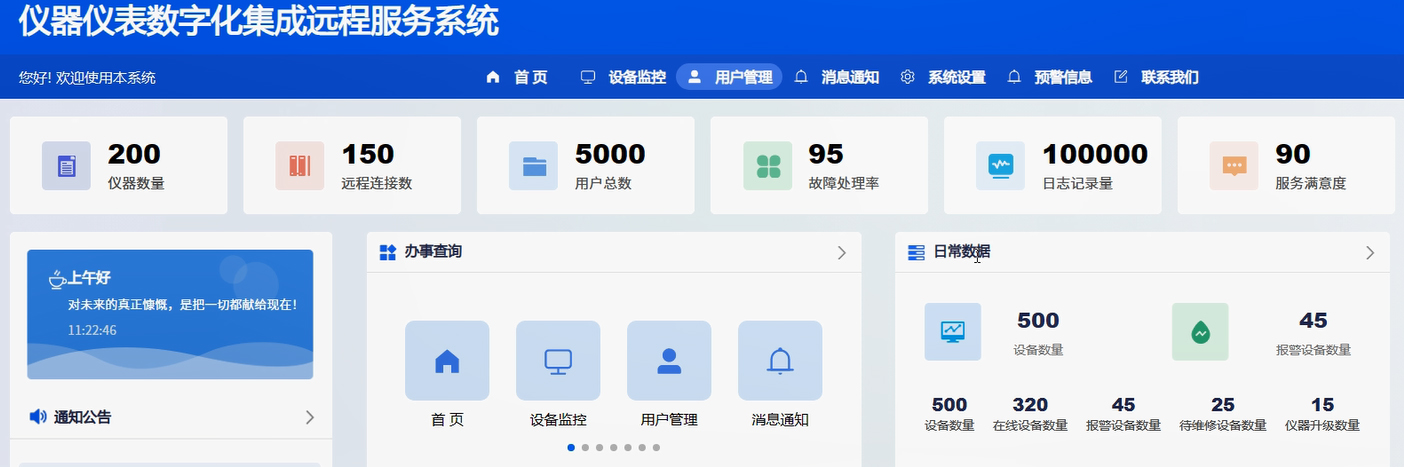Click the 11:22:46 clock text
Screen dimensions: 1404x467
[92, 330]
